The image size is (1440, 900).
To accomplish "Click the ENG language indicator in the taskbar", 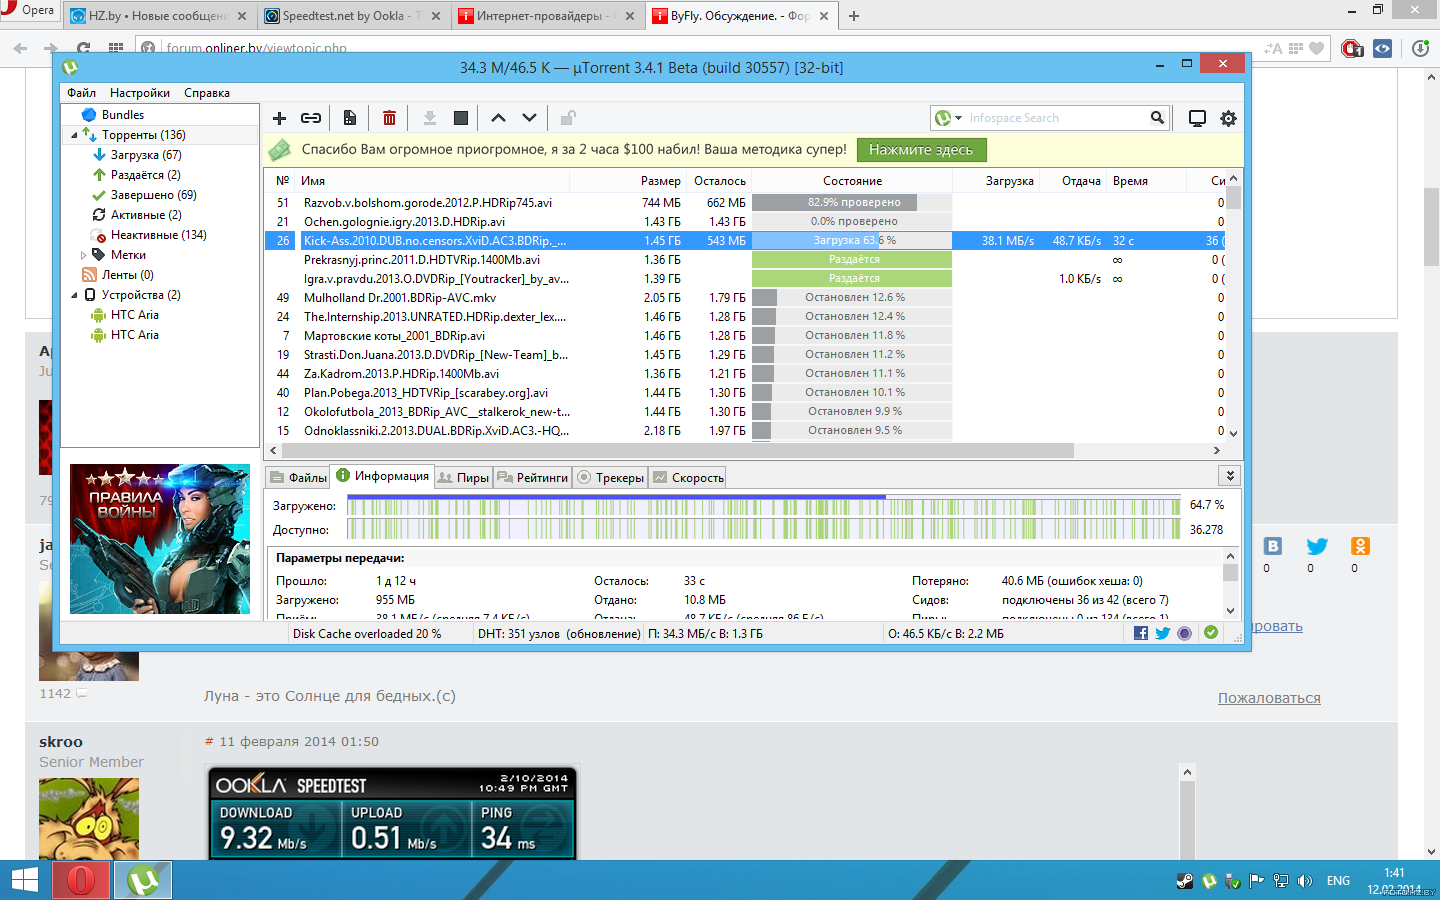I will 1338,881.
